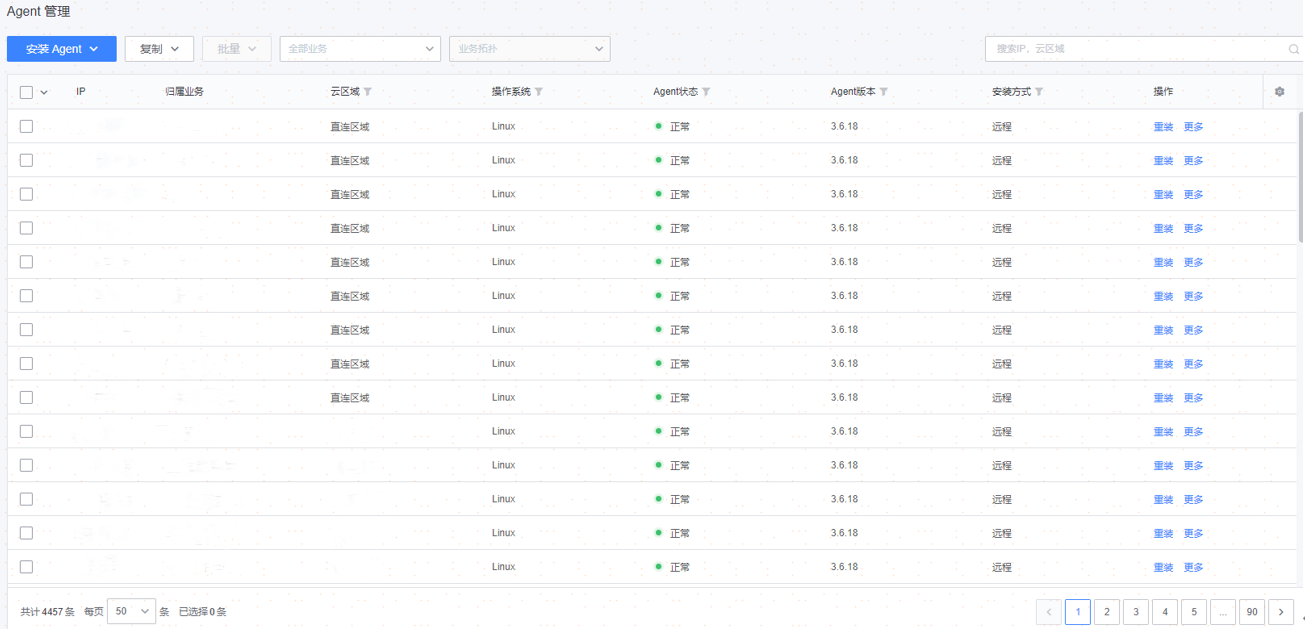The width and height of the screenshot is (1305, 632).
Task: Change page size from 50 dropdown
Action: pyautogui.click(x=132, y=611)
